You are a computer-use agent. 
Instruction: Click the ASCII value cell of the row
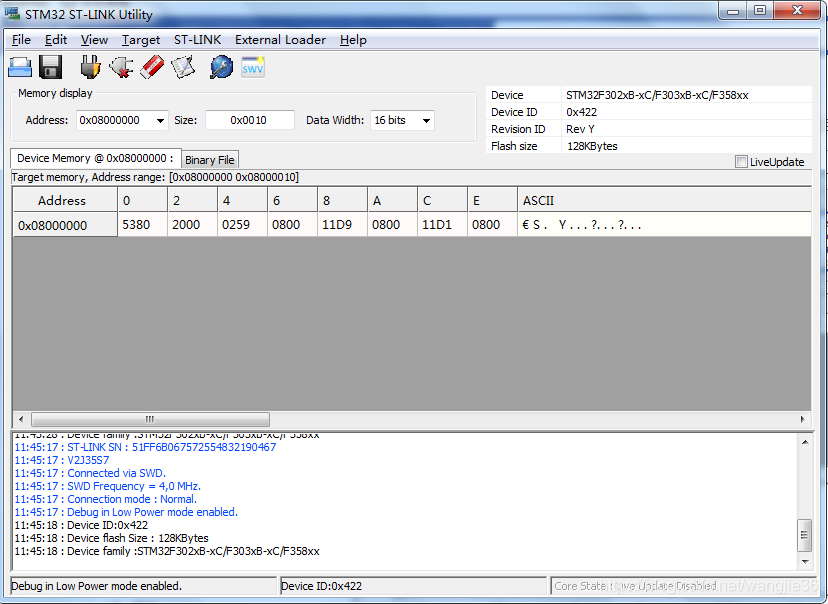coord(664,225)
